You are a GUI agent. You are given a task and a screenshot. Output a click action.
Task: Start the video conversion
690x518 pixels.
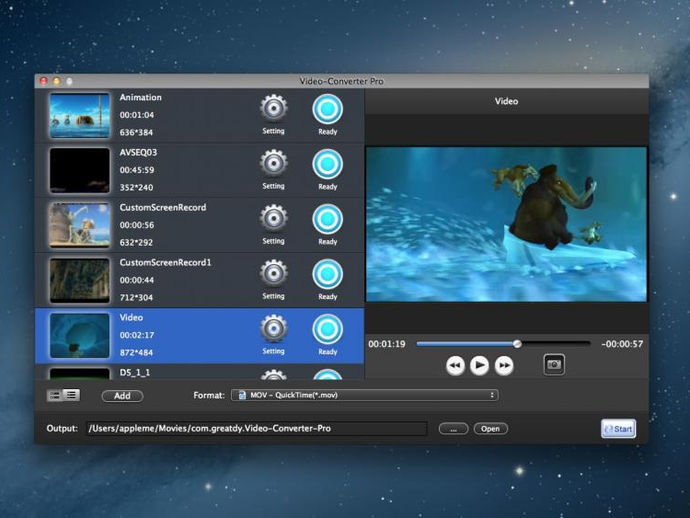click(618, 429)
